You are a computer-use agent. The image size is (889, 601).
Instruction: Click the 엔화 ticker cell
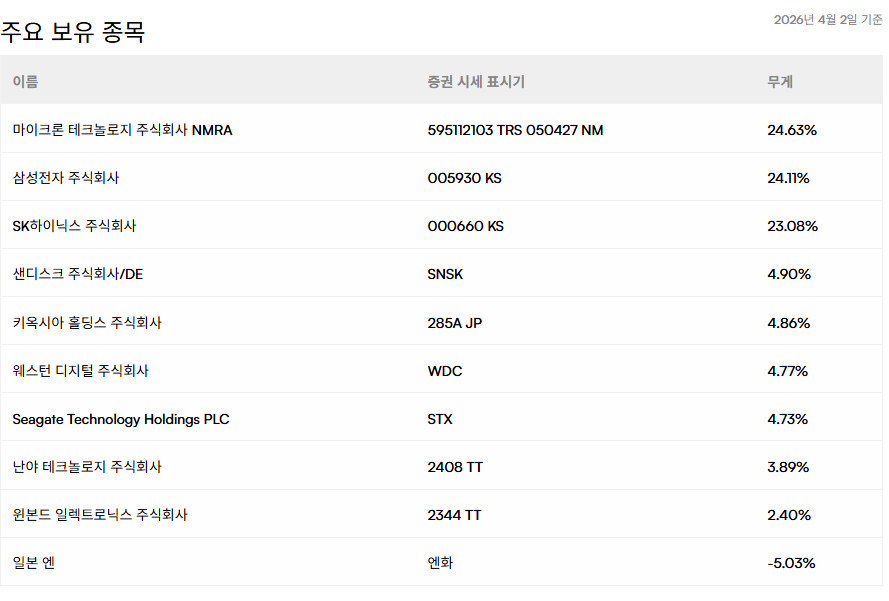tap(441, 563)
